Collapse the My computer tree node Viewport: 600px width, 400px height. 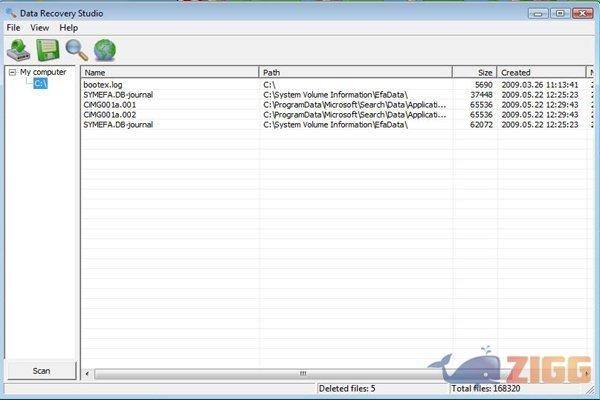click(12, 72)
